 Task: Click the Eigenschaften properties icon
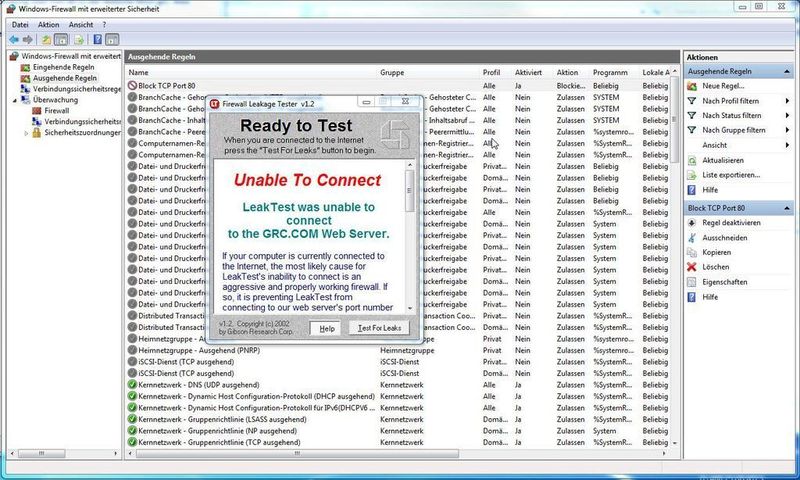point(692,282)
